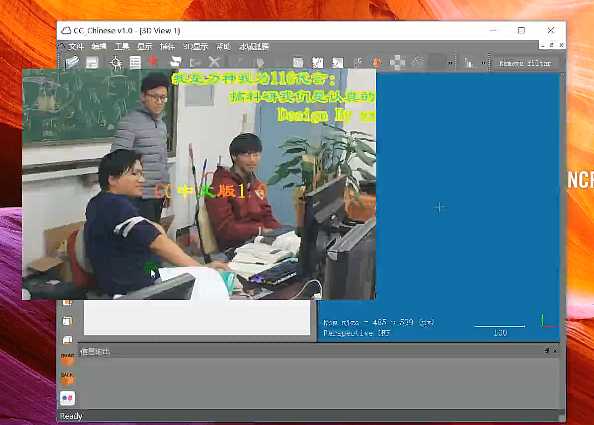Click the small grey icon left of orange icon
Image resolution: width=594 pixels, height=425 pixels.
358,62
